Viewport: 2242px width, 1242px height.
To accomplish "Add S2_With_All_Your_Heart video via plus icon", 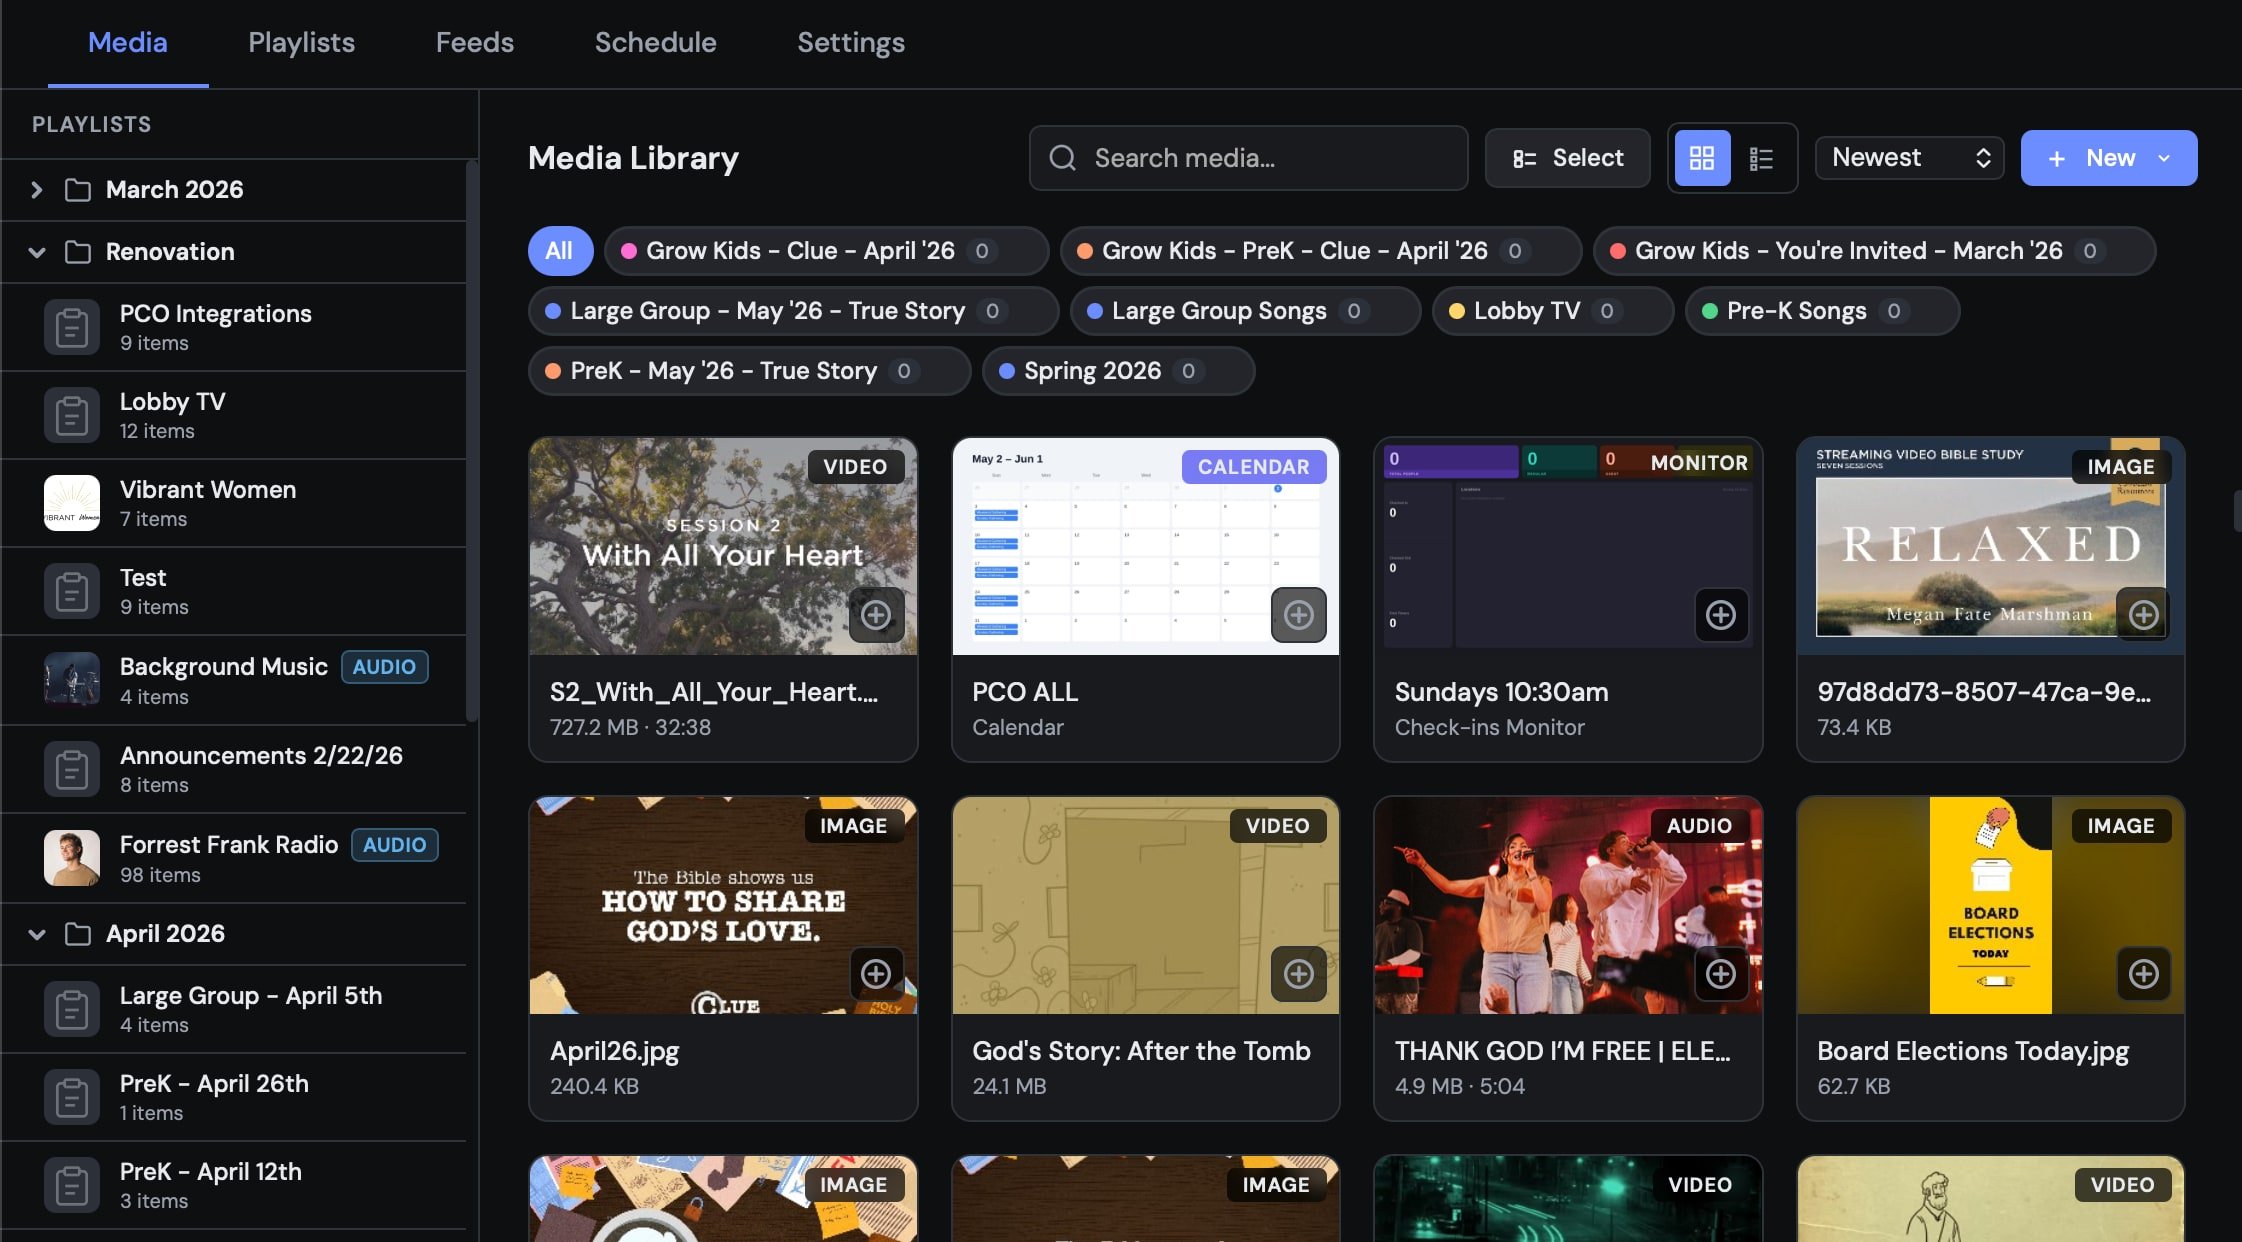I will point(876,615).
